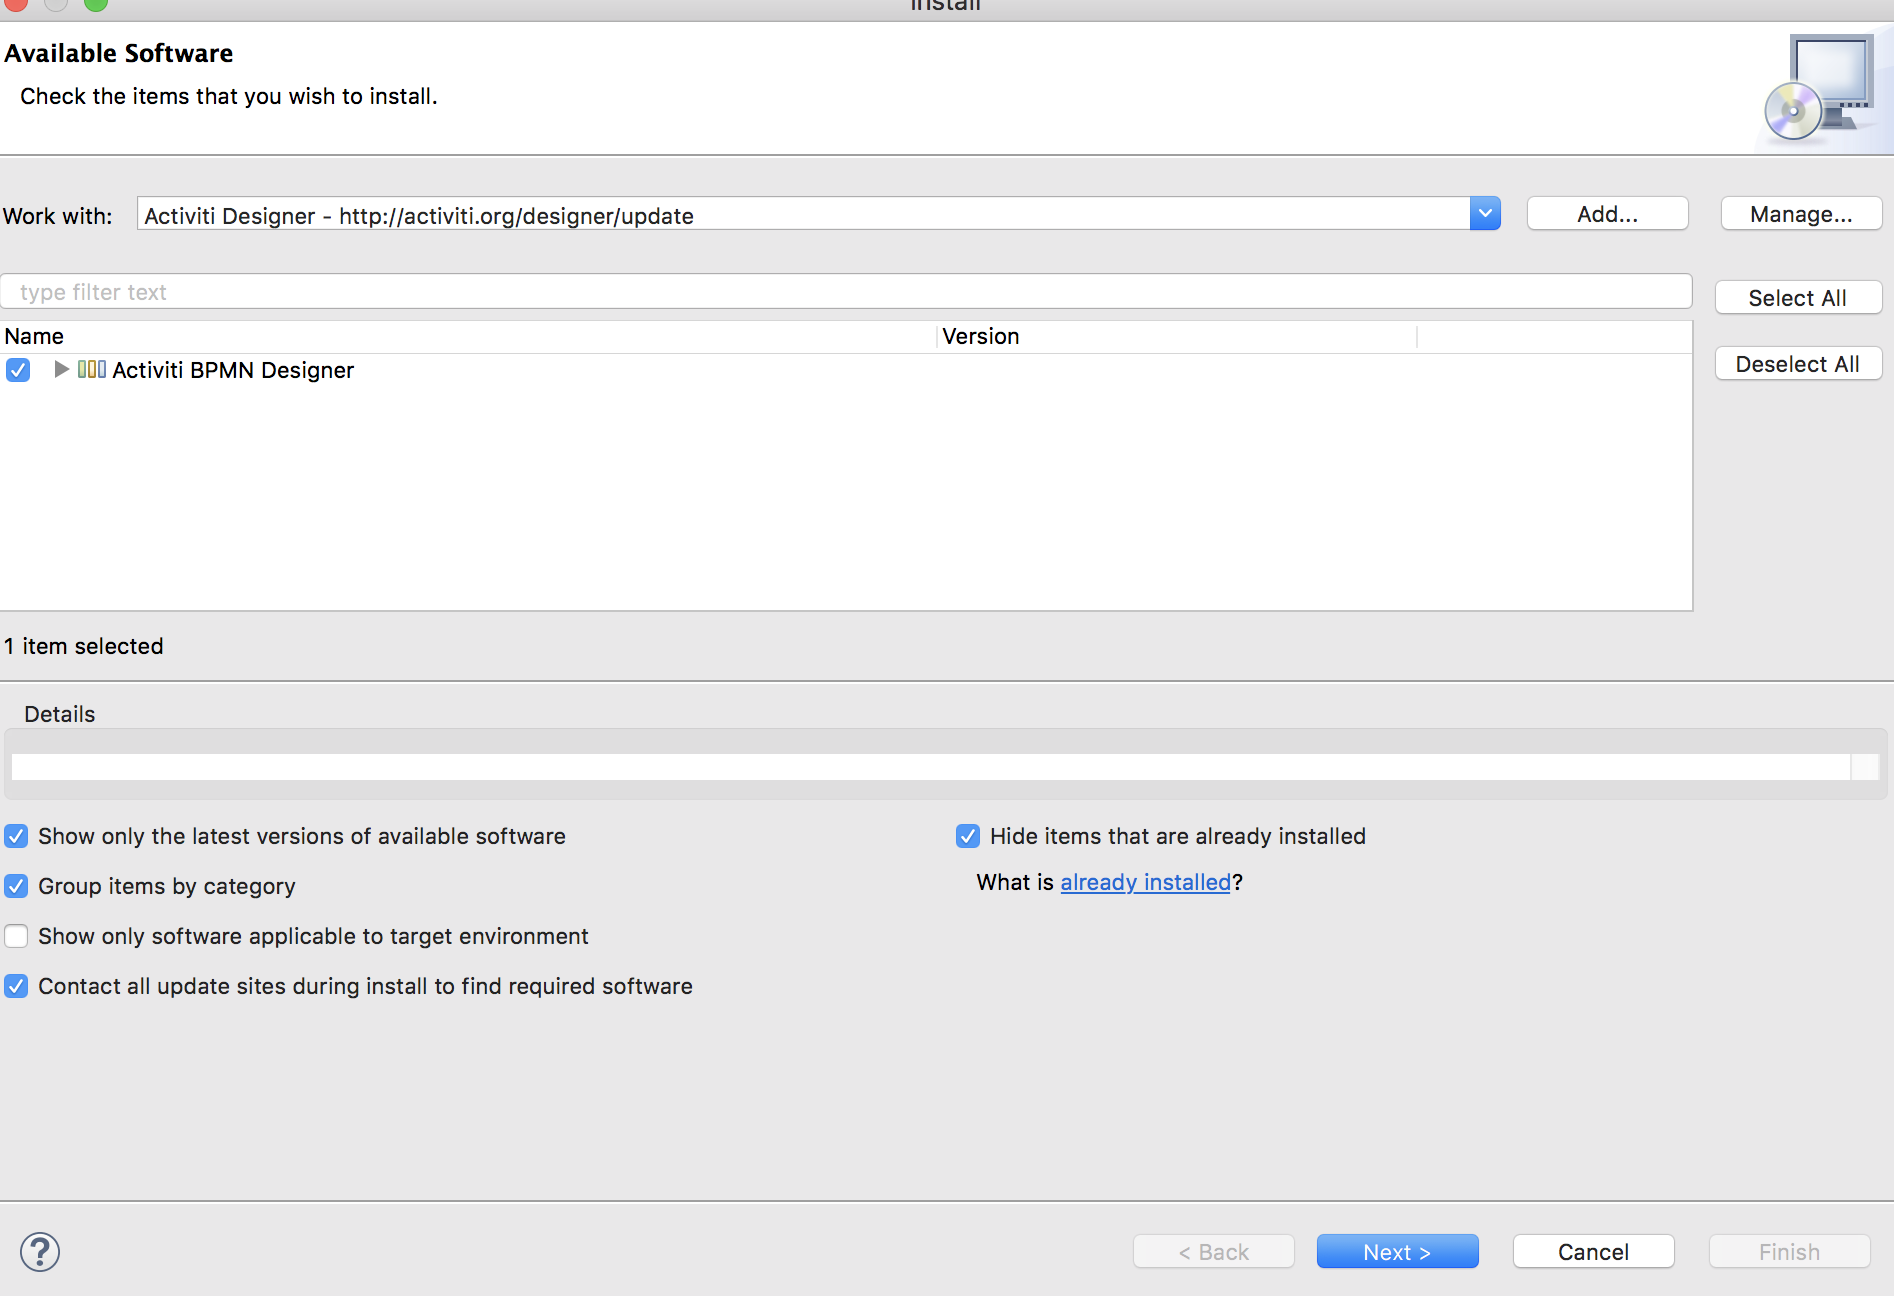Open the already installed link
Screen dimensions: 1894x1296
1145,882
